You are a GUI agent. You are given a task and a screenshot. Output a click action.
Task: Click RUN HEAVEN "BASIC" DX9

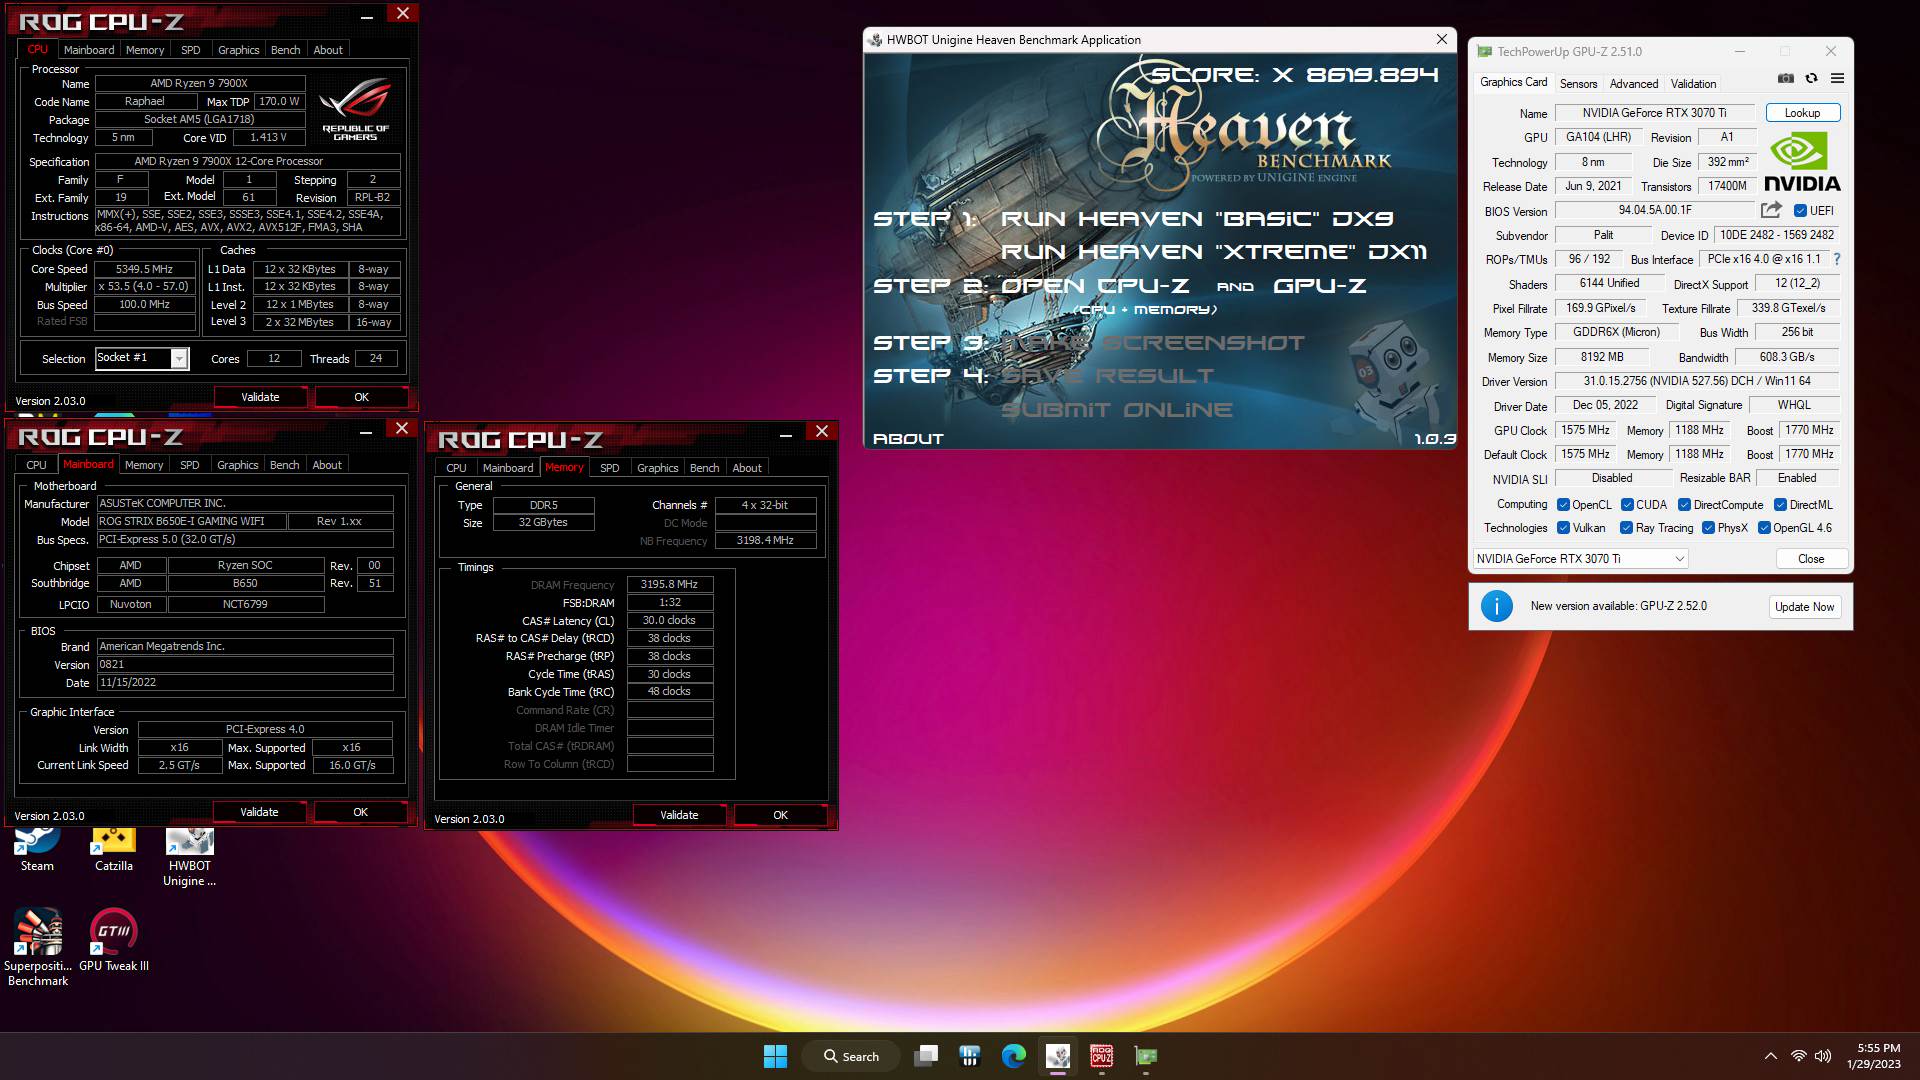(1197, 218)
